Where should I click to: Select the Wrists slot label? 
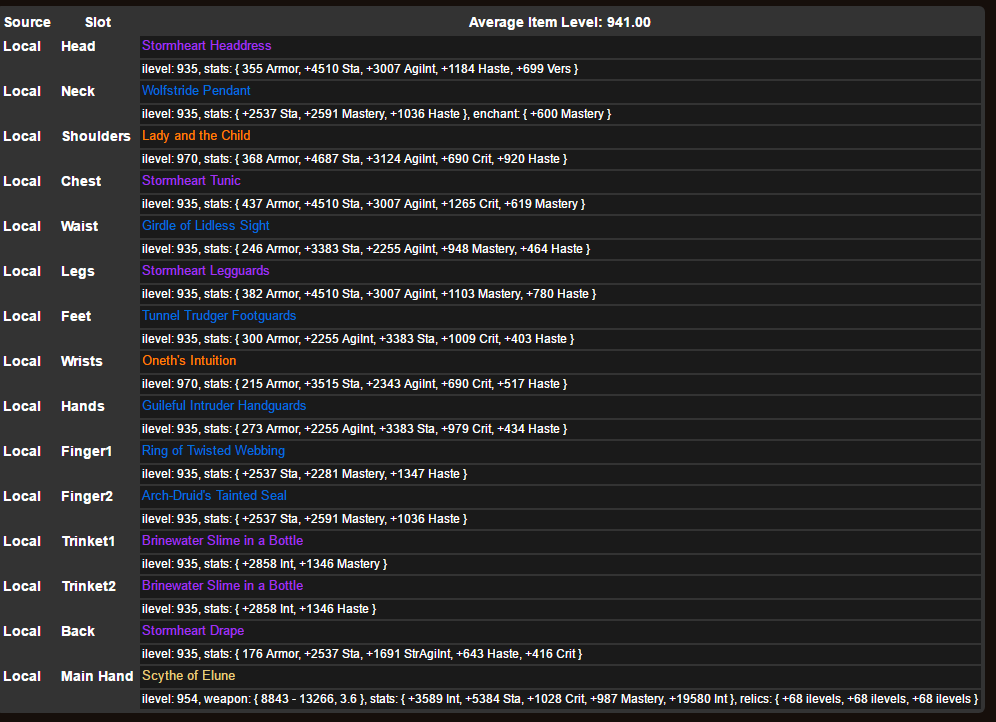(81, 361)
